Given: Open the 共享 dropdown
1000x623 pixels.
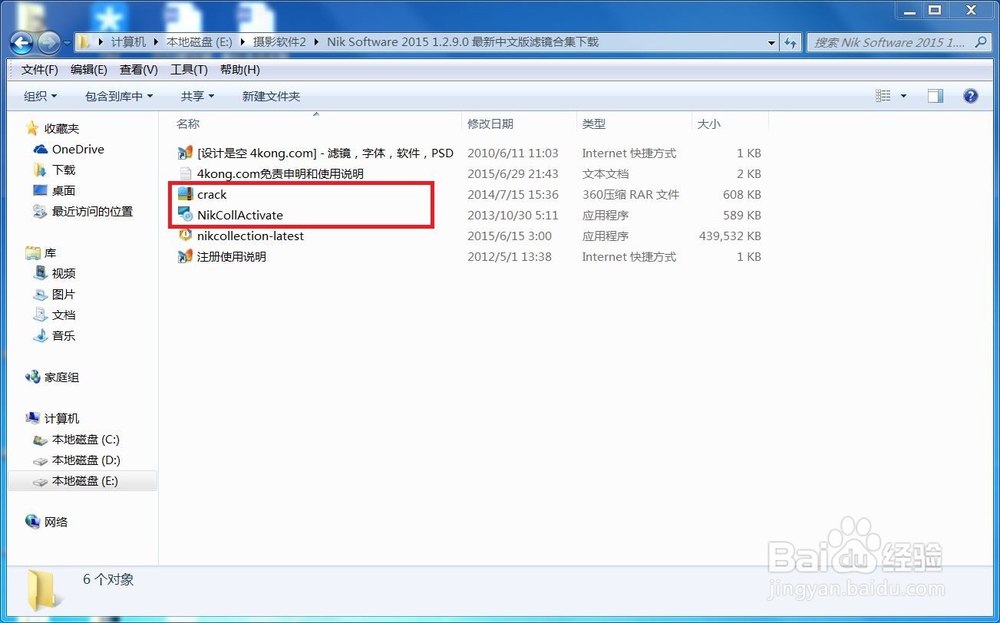Looking at the screenshot, I should click(197, 96).
